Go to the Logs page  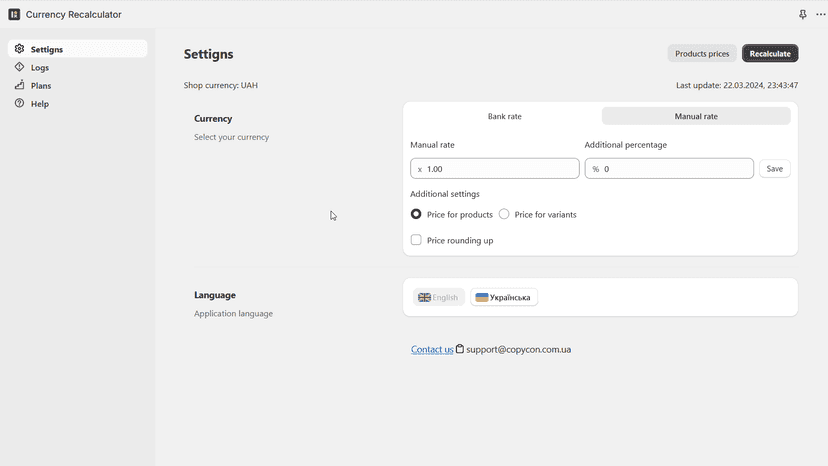tap(40, 68)
